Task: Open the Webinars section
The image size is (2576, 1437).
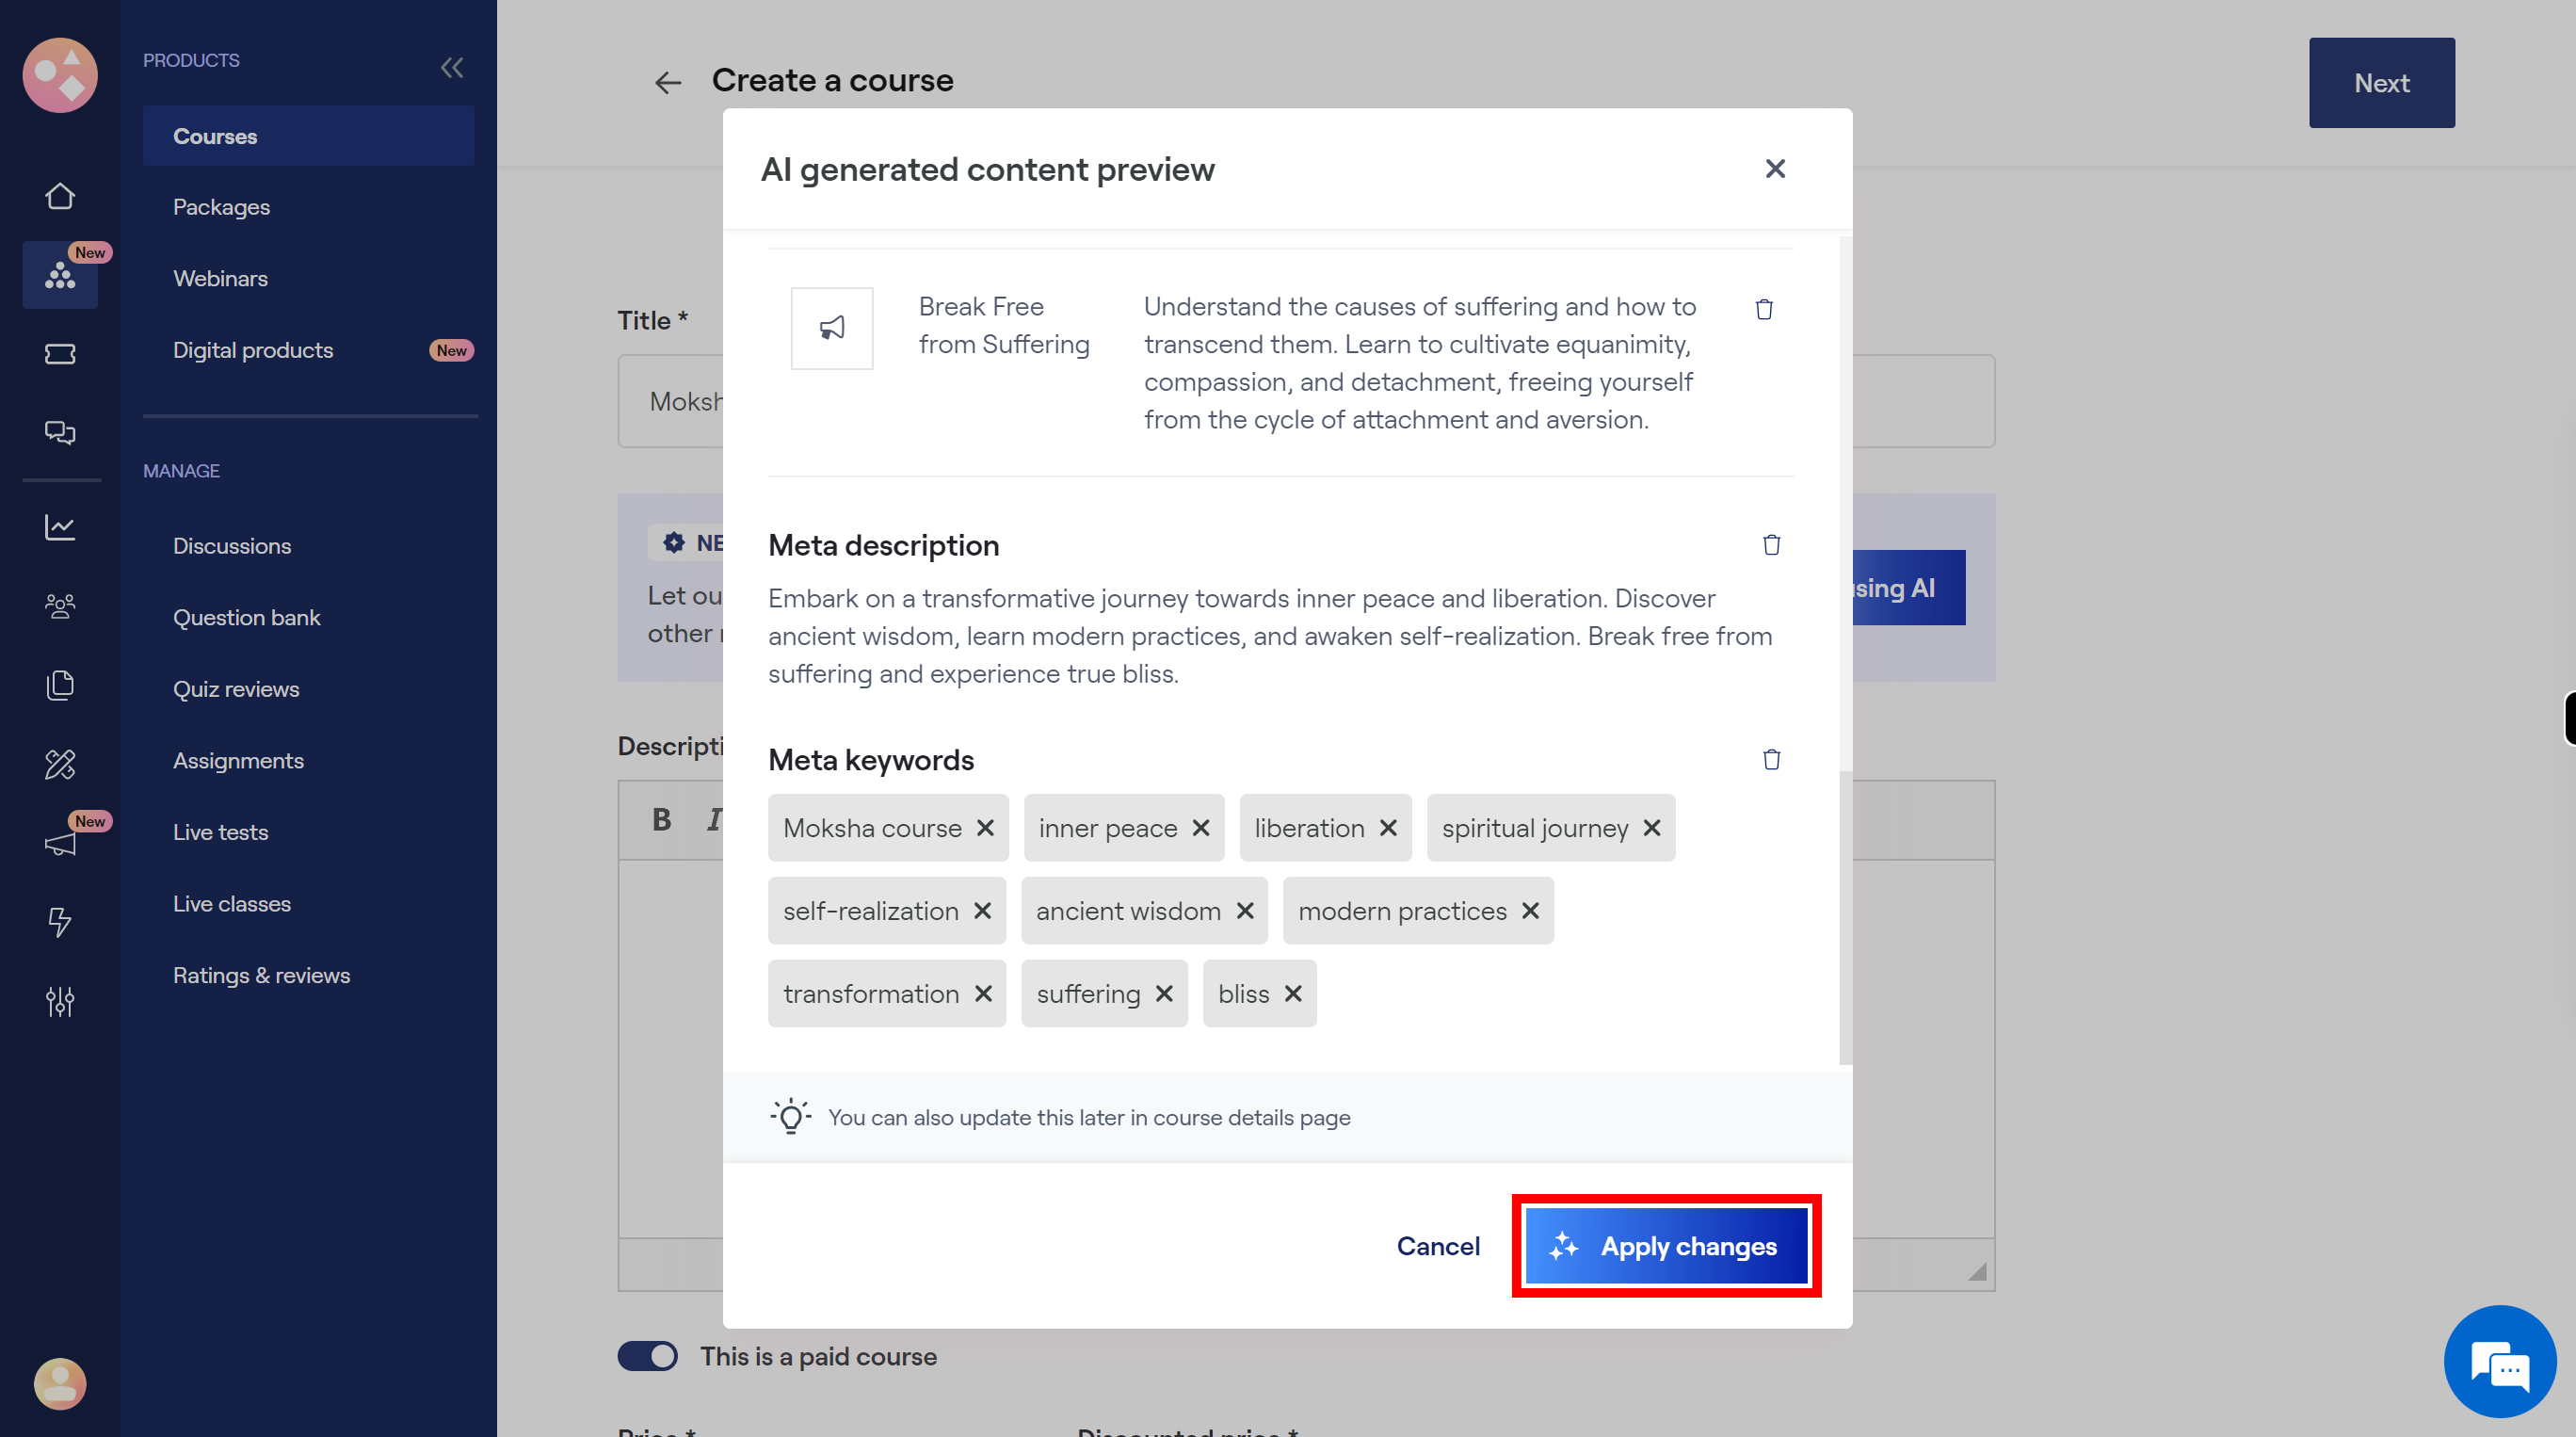Action: (217, 276)
